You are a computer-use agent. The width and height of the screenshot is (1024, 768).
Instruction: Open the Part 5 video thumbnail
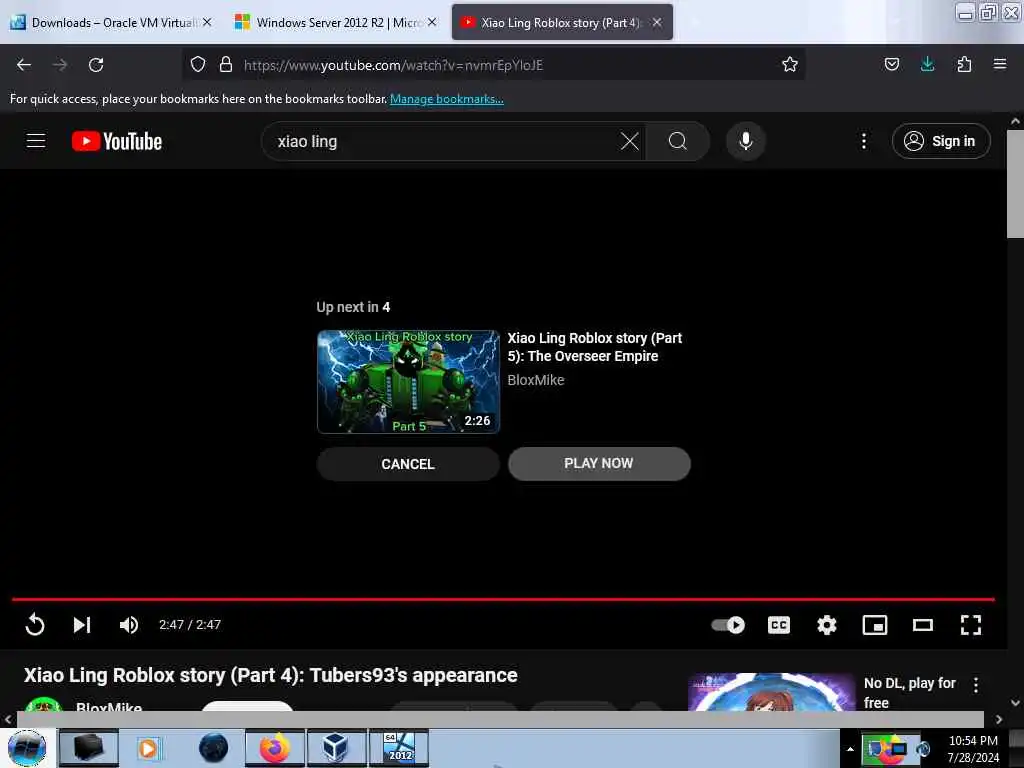408,381
